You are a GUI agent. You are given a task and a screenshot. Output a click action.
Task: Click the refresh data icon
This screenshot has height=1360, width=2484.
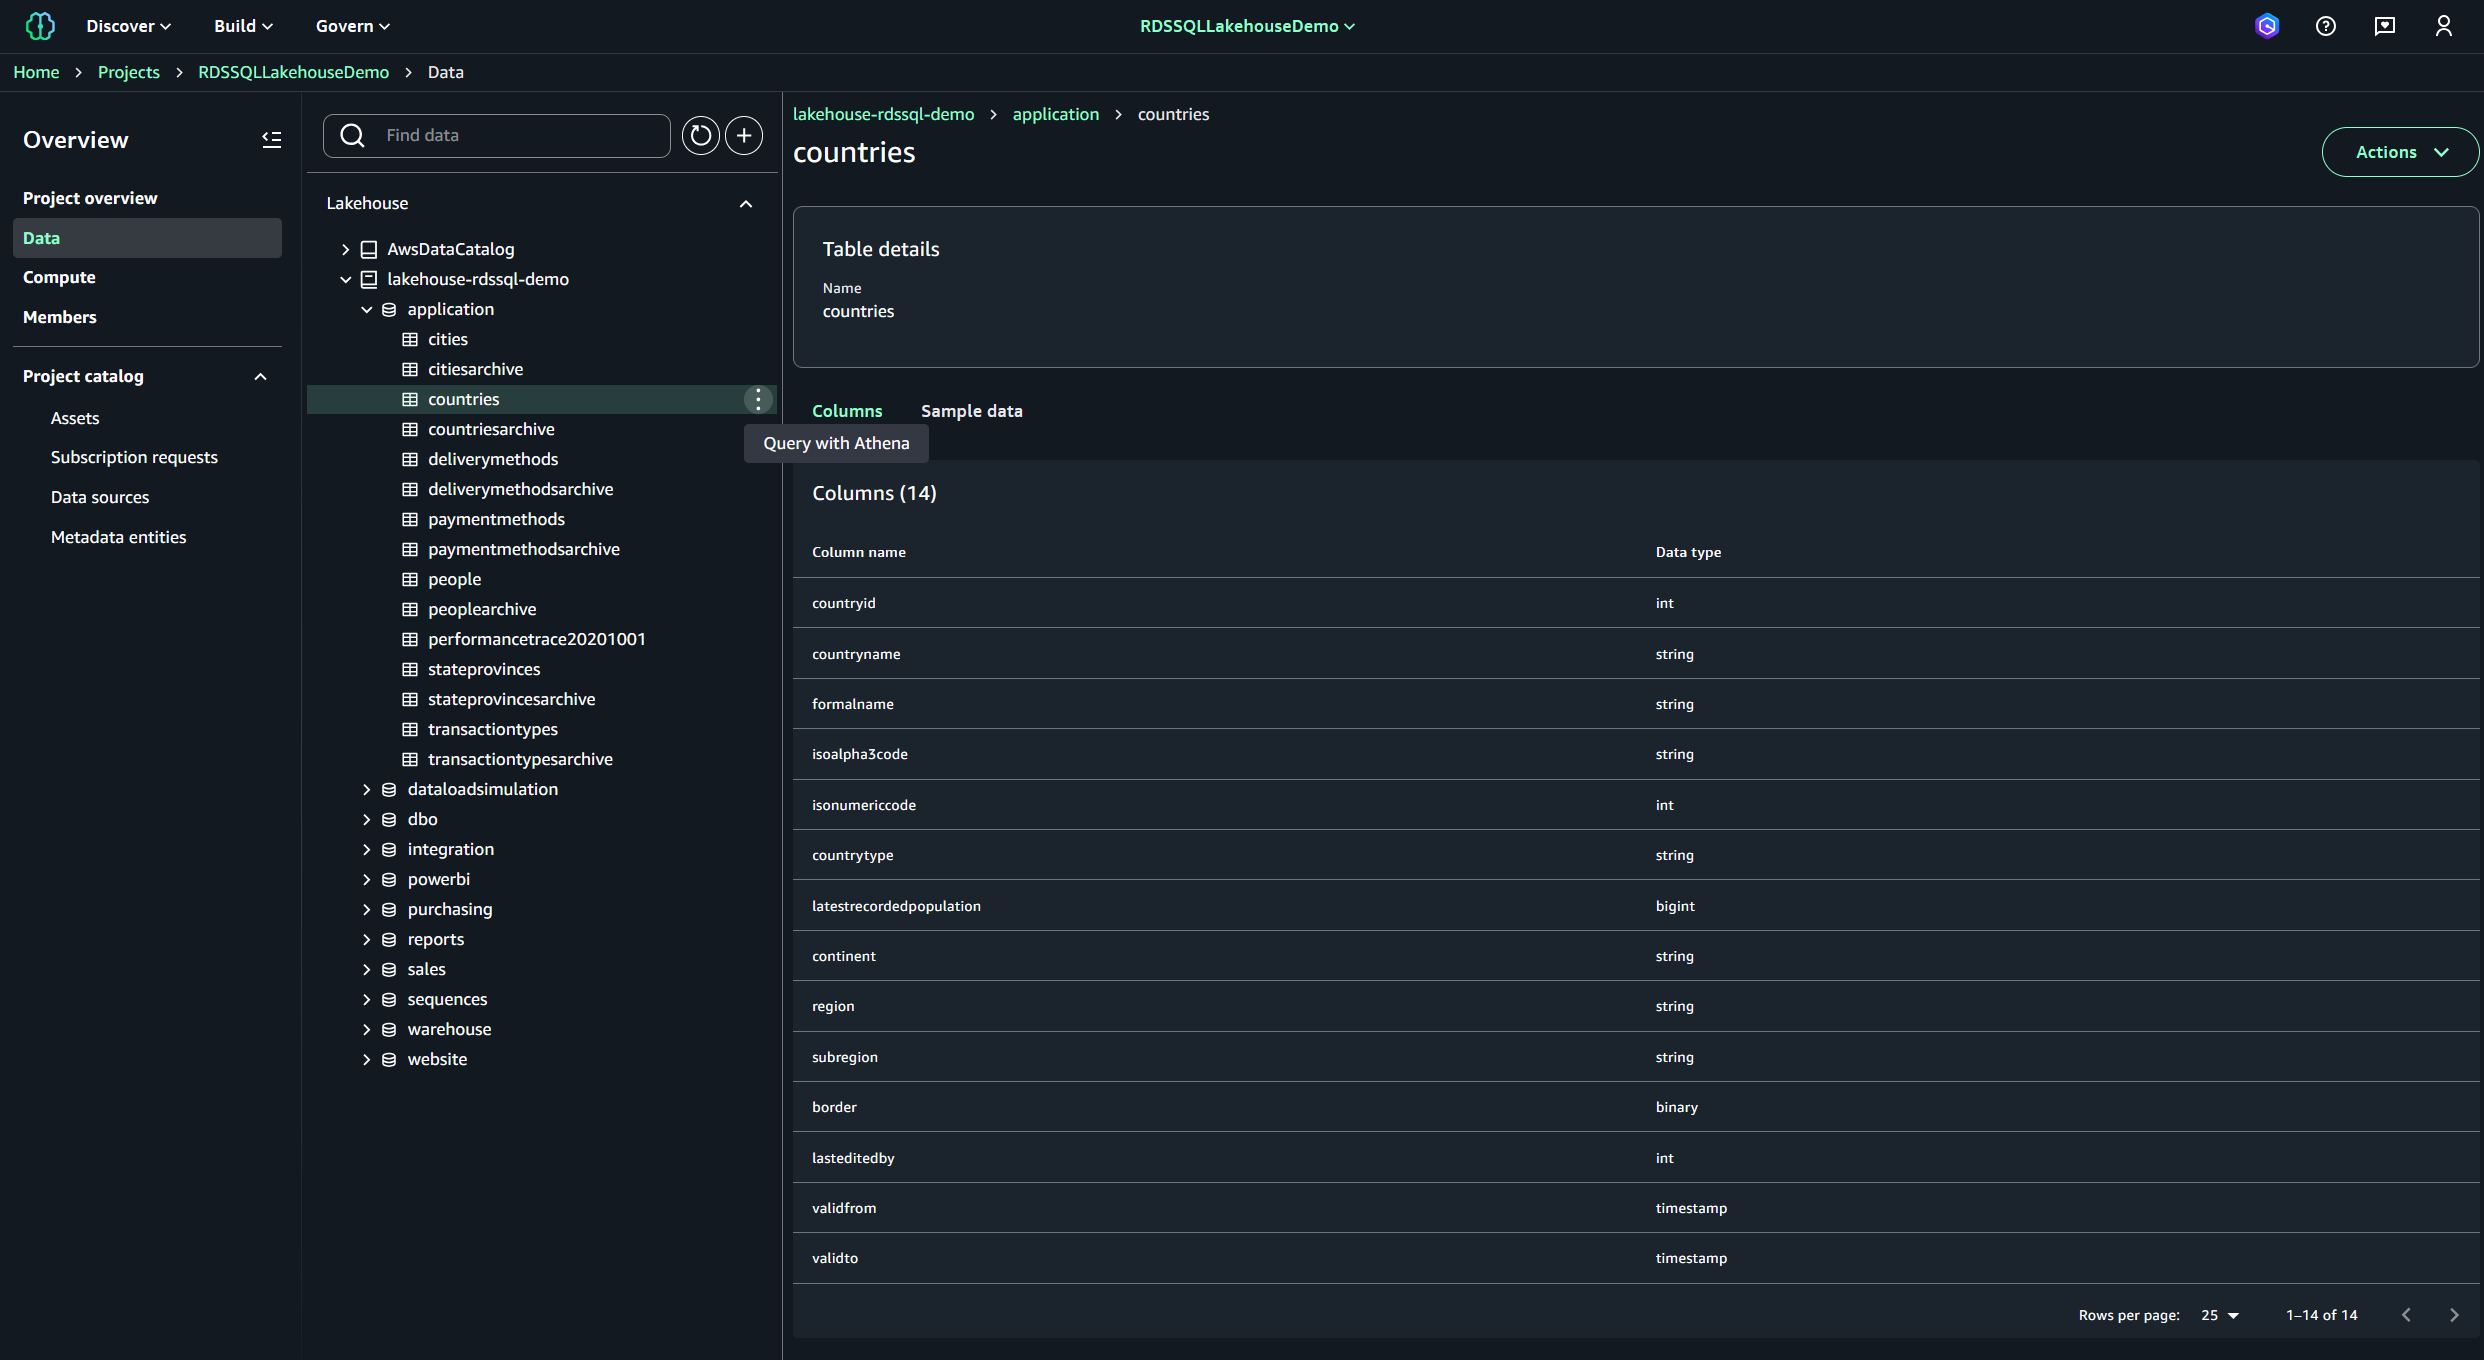coord(700,135)
